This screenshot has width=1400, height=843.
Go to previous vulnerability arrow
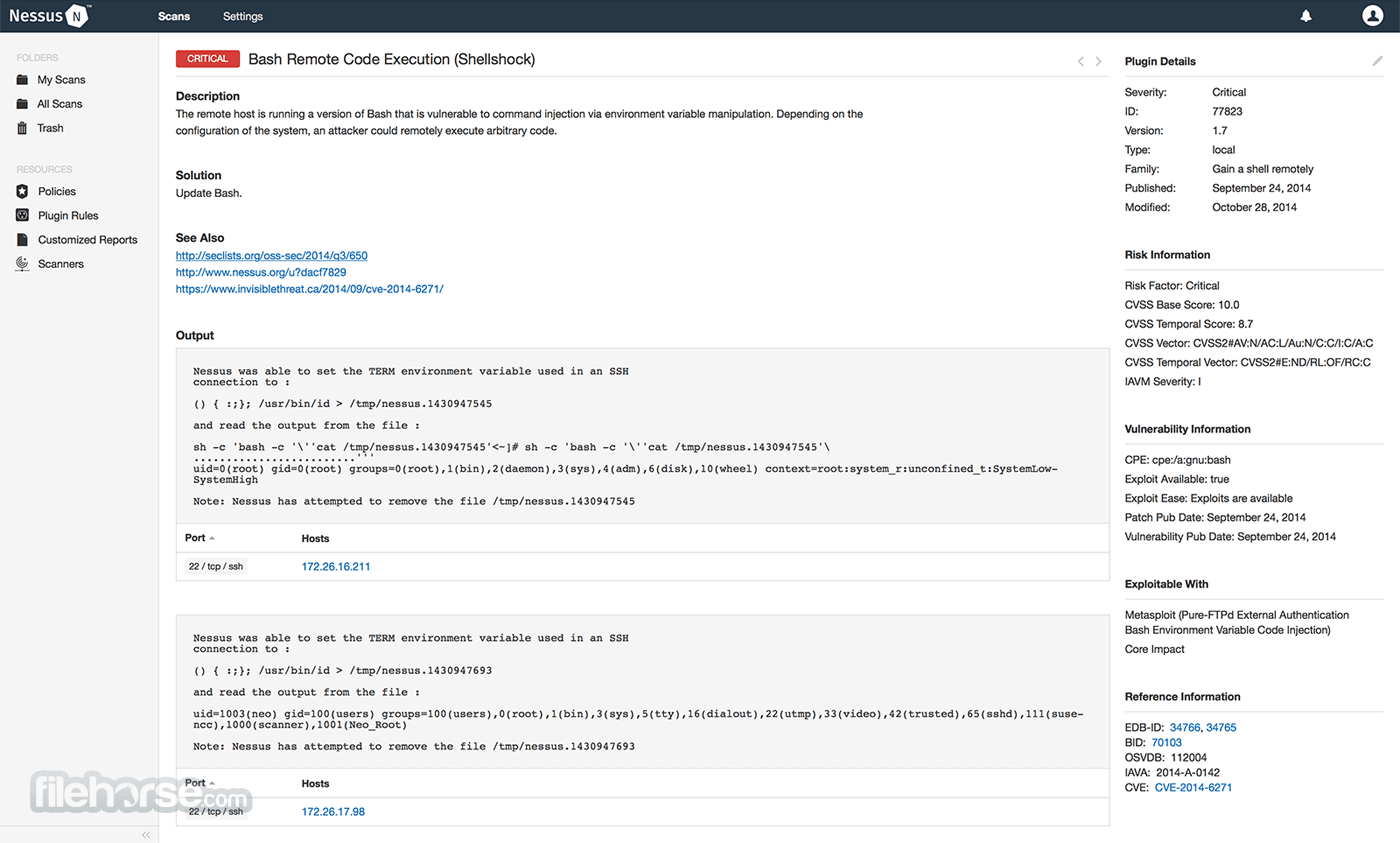pos(1080,61)
